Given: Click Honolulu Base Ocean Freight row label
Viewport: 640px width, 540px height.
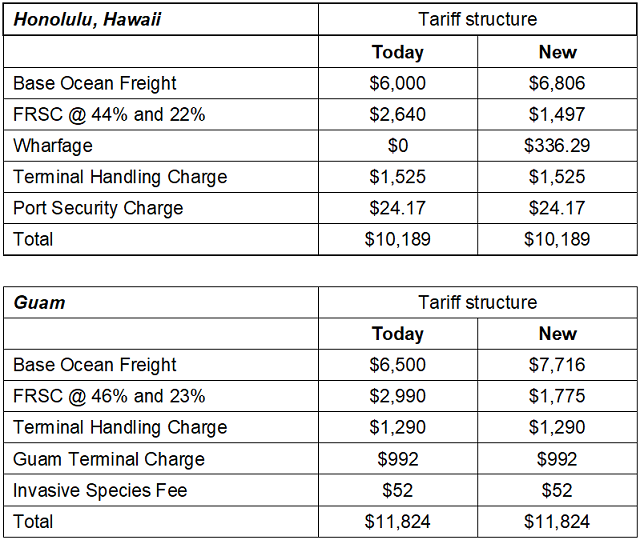Looking at the screenshot, I should pos(95,83).
